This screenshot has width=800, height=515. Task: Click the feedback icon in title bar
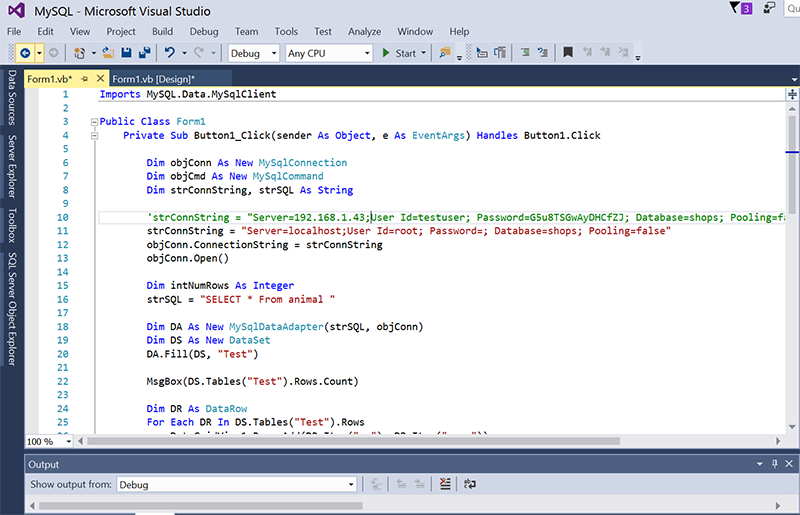[770, 9]
